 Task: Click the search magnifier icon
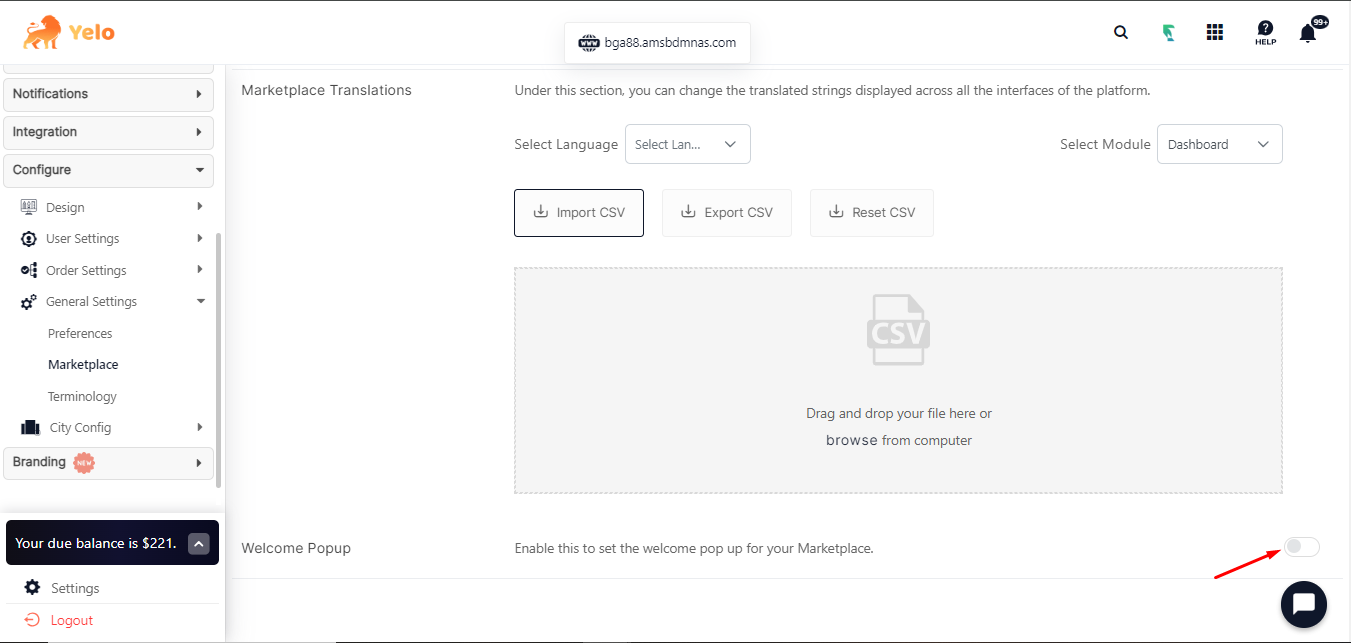(1121, 32)
